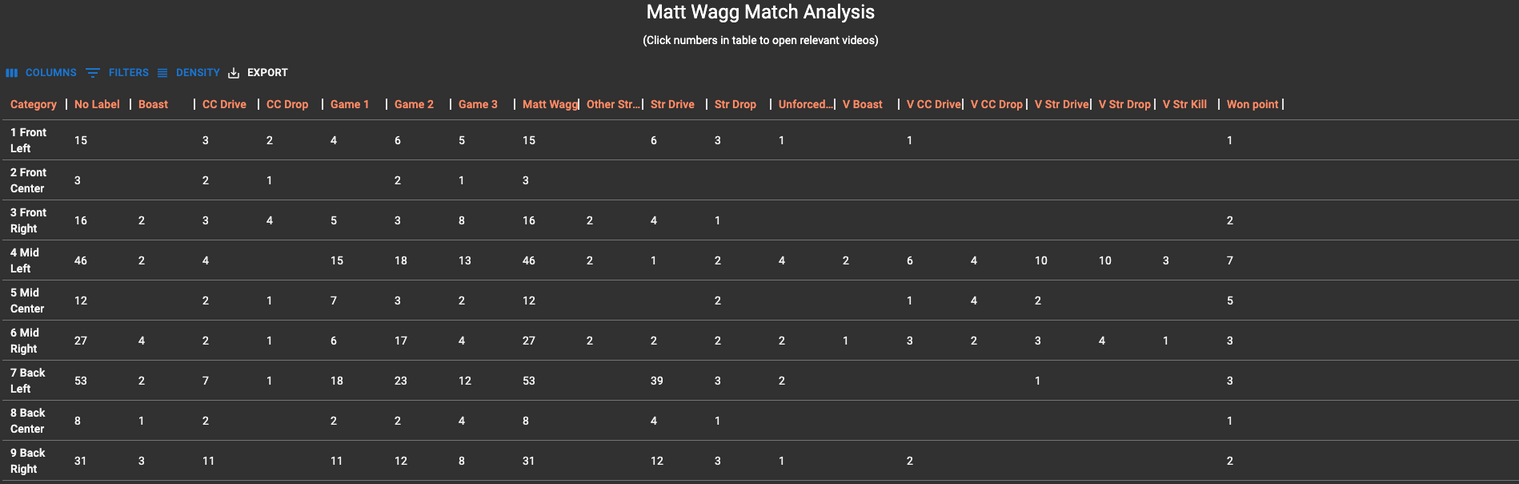Click the Density lines icon
Image resolution: width=1519 pixels, height=484 pixels.
[162, 73]
